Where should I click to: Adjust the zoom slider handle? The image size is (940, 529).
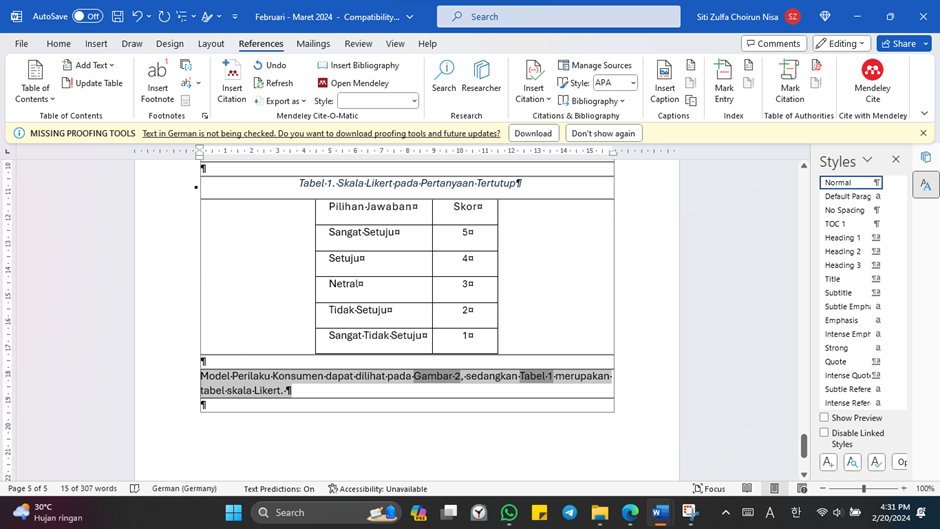pyautogui.click(x=864, y=489)
